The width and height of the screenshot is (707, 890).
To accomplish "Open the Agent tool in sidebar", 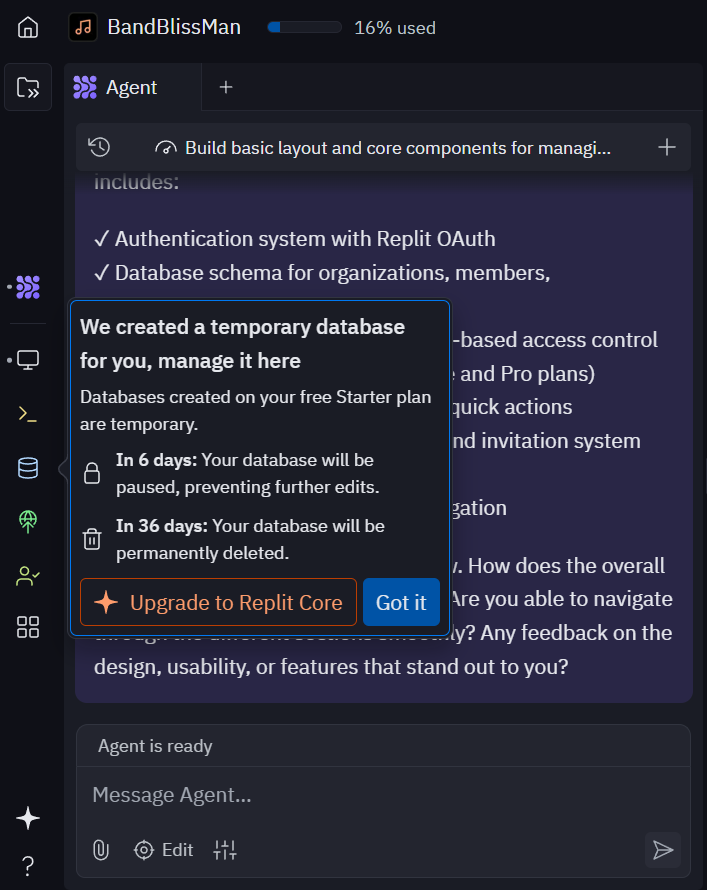I will [28, 287].
